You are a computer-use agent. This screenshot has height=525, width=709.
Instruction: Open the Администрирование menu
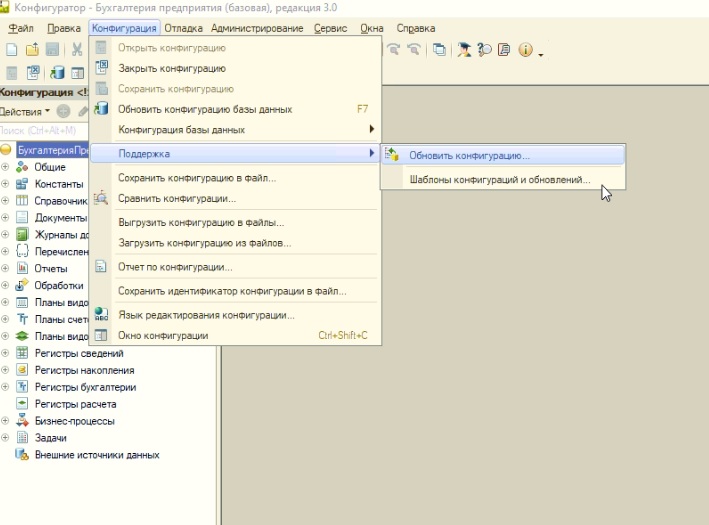point(257,28)
